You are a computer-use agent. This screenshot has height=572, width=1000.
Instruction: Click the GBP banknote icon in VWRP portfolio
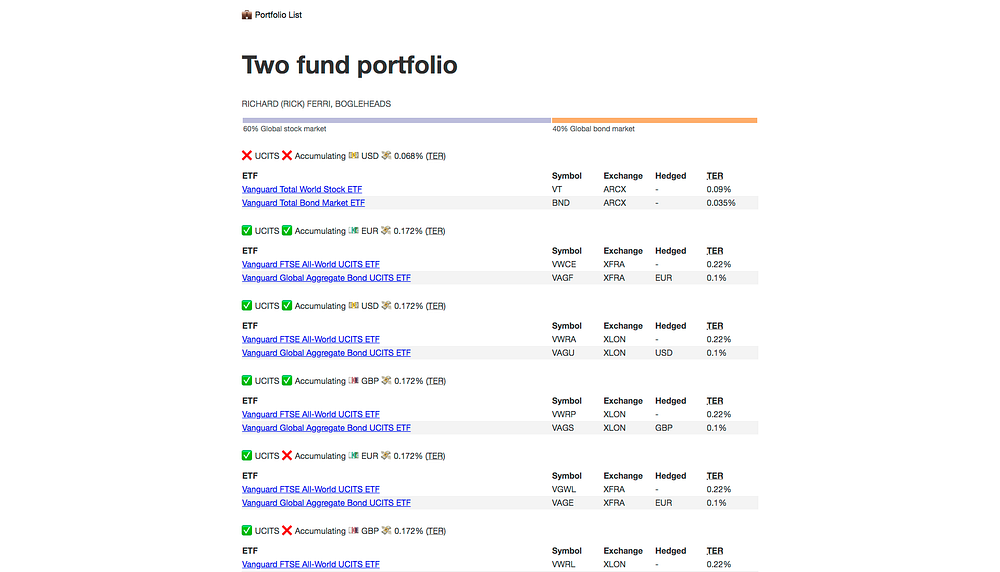point(353,381)
